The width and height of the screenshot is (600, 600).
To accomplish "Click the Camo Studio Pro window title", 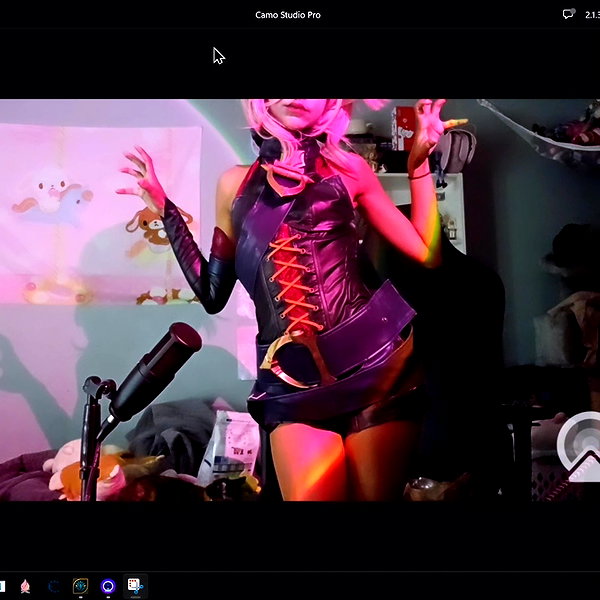I will pyautogui.click(x=288, y=15).
